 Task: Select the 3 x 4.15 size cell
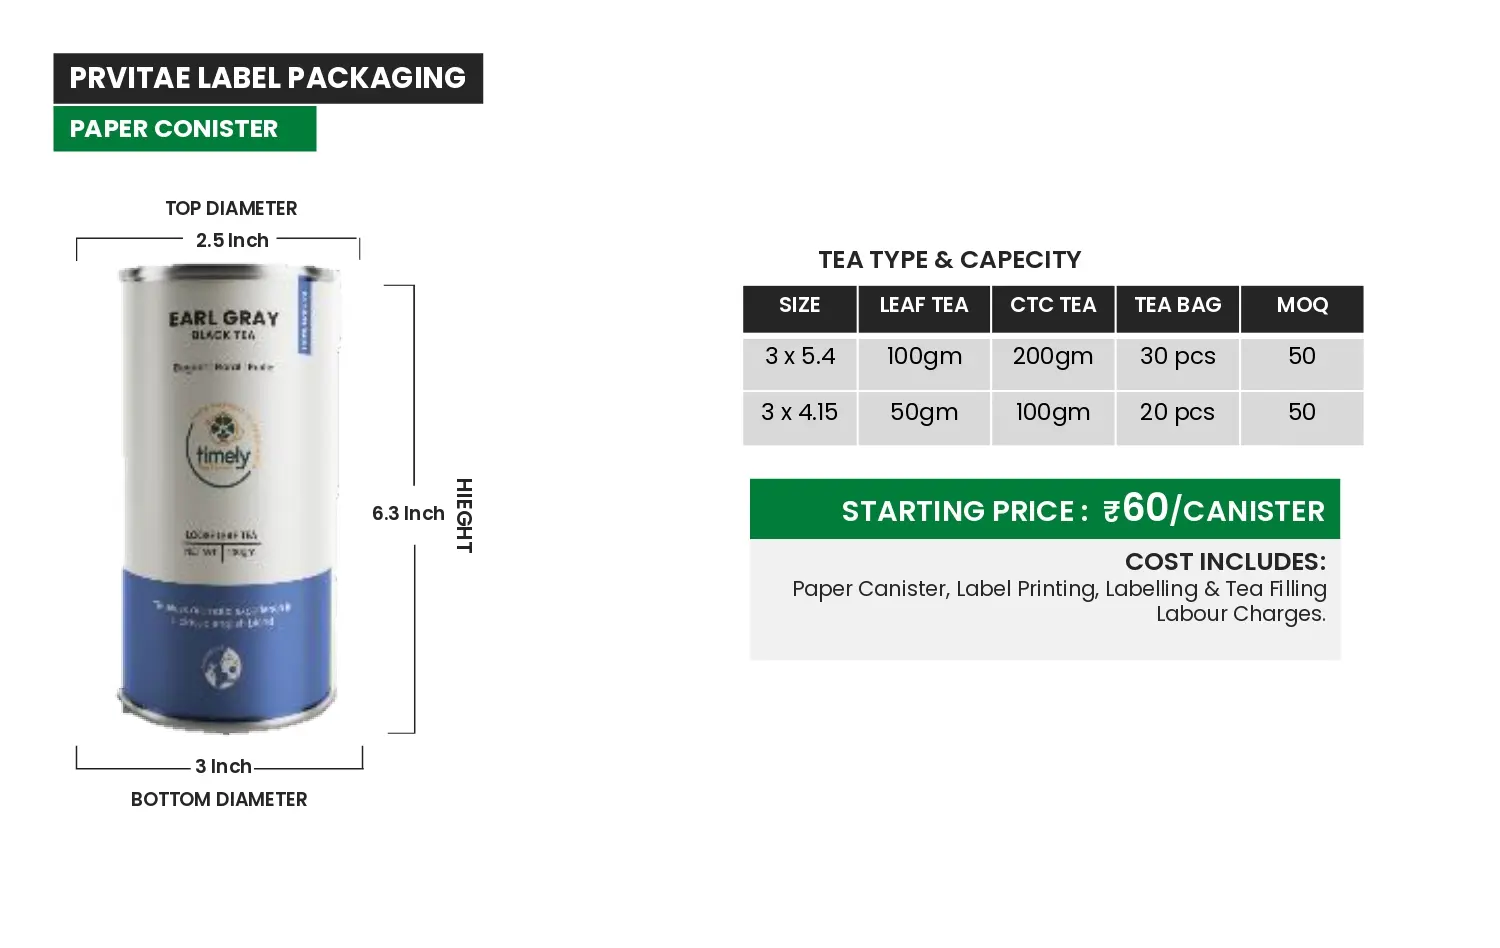click(x=799, y=418)
